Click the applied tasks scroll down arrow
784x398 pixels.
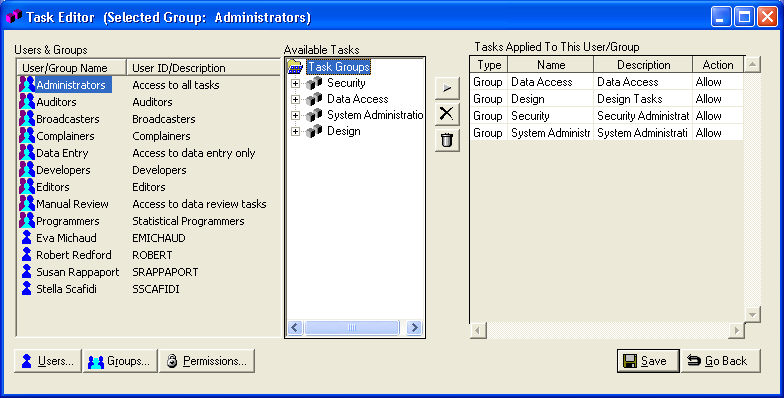click(752, 314)
